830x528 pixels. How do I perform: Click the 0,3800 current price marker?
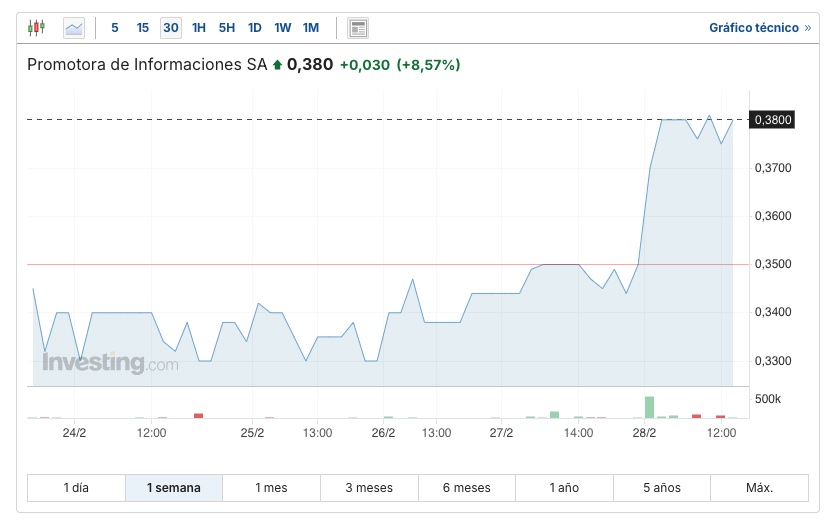(773, 120)
